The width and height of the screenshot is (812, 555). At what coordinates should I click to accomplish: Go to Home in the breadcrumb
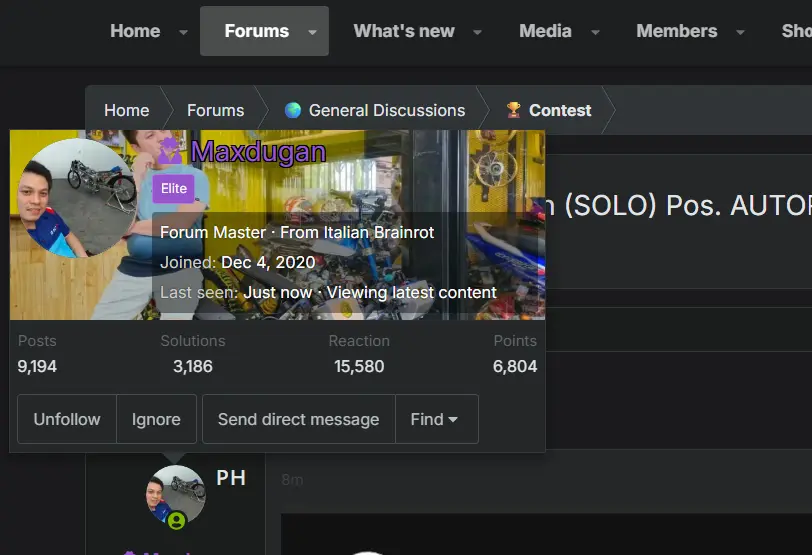coord(126,110)
